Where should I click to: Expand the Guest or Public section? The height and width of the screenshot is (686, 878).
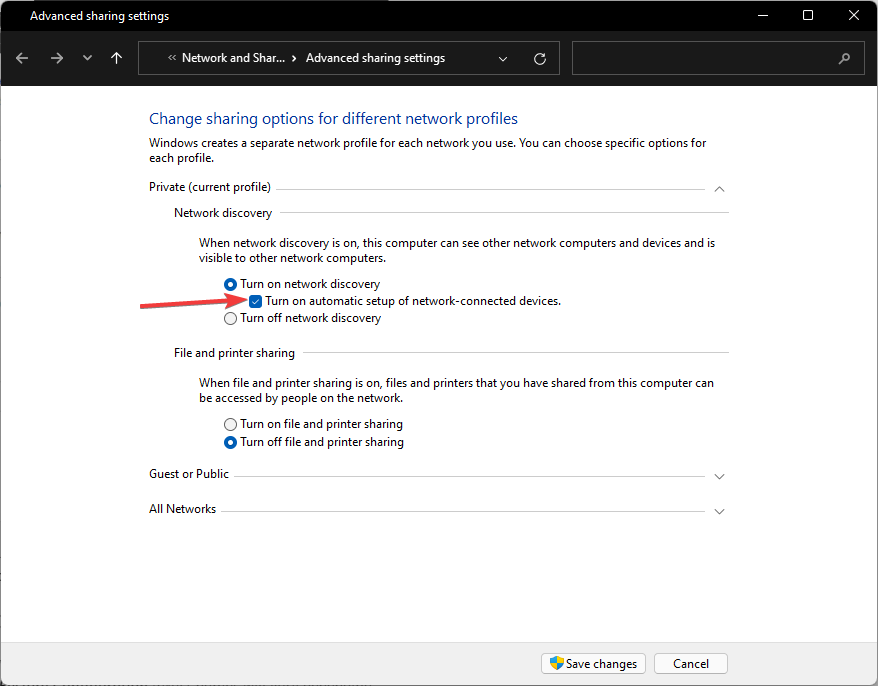(x=719, y=476)
